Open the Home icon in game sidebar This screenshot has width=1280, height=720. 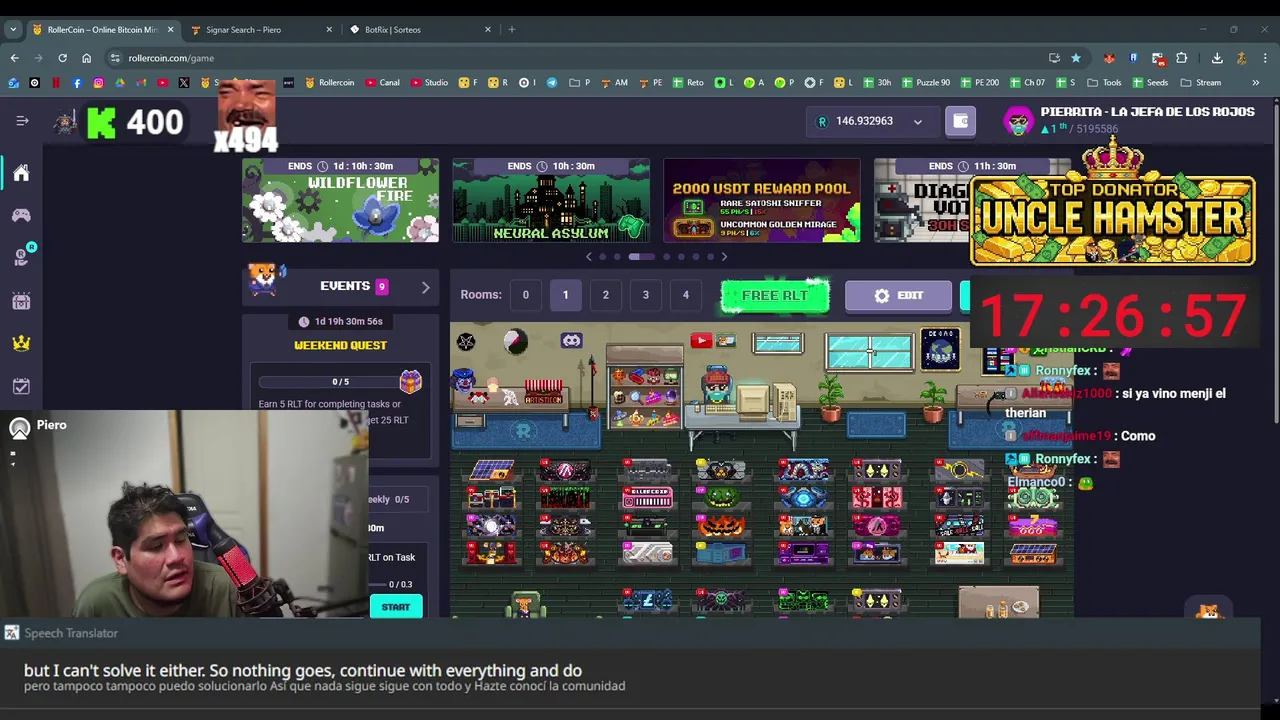point(21,173)
